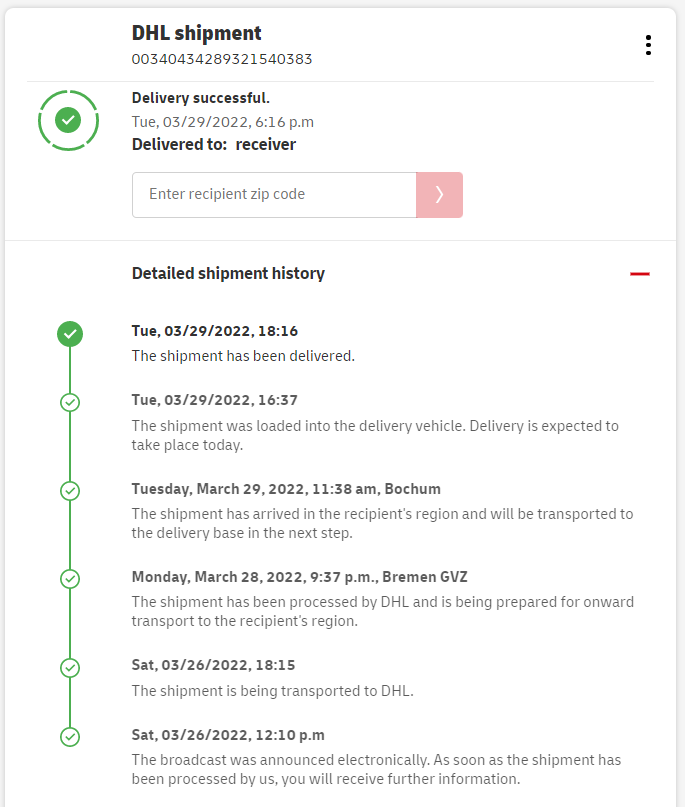Click the Detailed shipment history heading

[x=228, y=273]
